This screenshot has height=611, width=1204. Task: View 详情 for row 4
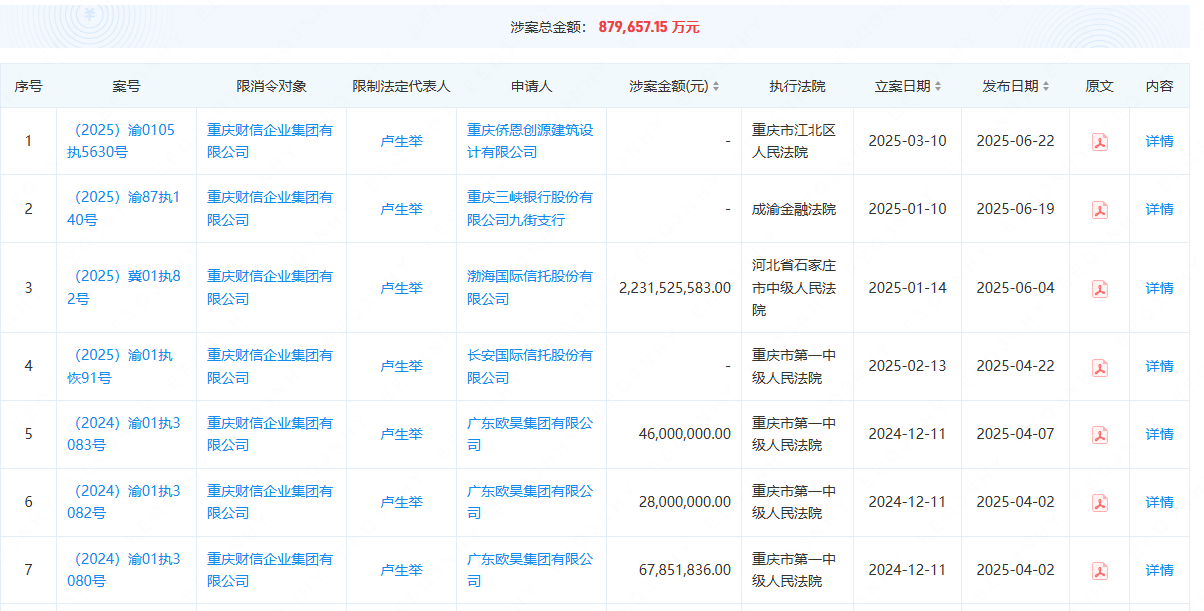pos(1160,366)
